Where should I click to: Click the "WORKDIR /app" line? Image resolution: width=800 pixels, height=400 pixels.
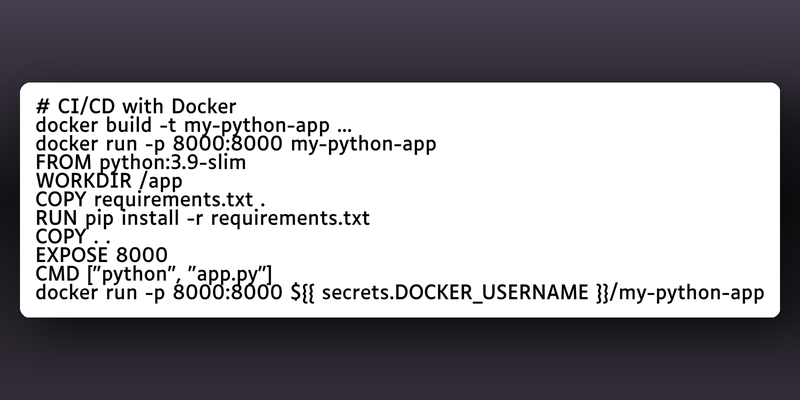pos(109,181)
